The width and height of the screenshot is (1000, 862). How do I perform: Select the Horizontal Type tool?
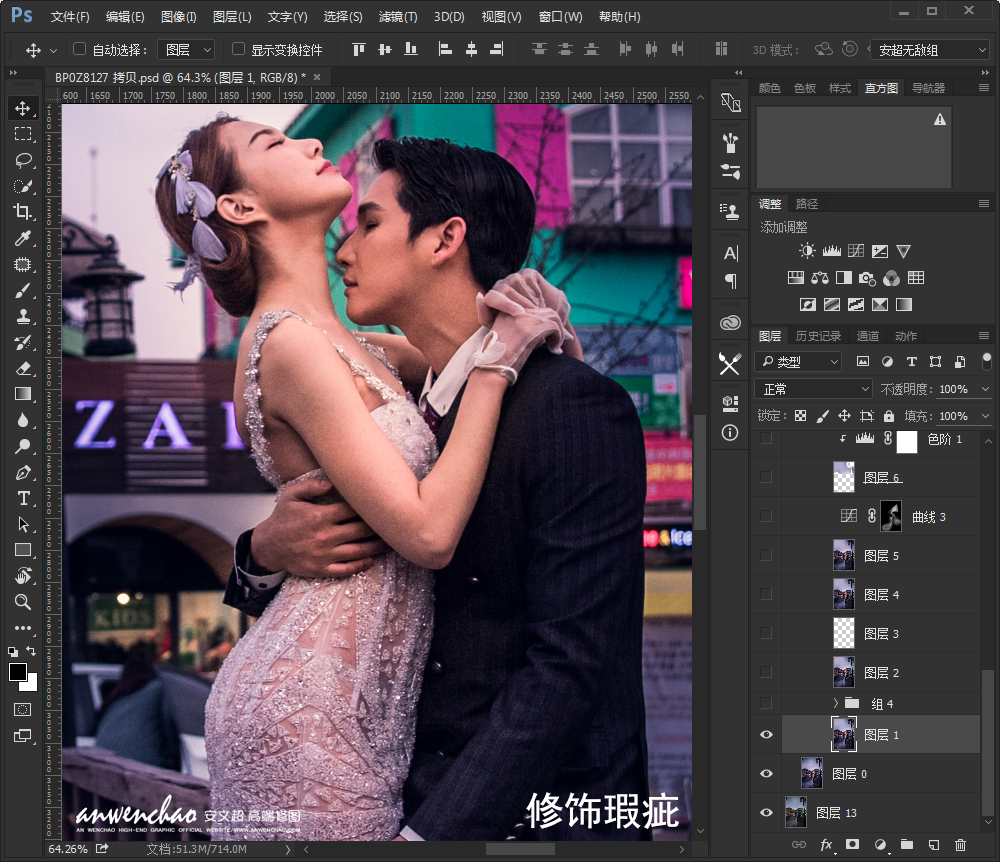(23, 499)
